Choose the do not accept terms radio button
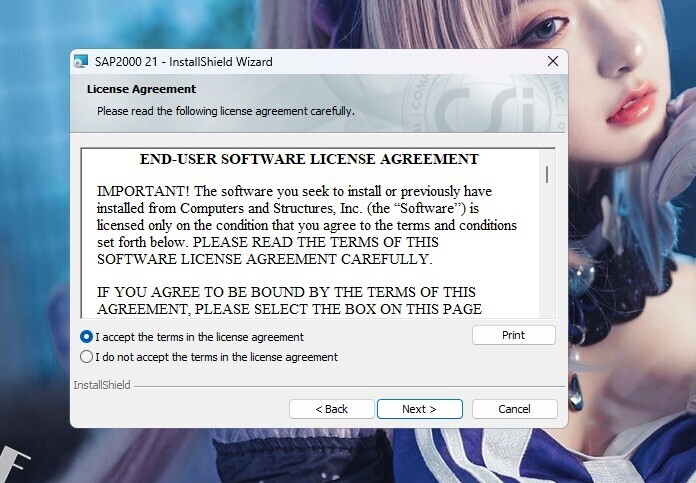This screenshot has height=483, width=696. tap(86, 357)
